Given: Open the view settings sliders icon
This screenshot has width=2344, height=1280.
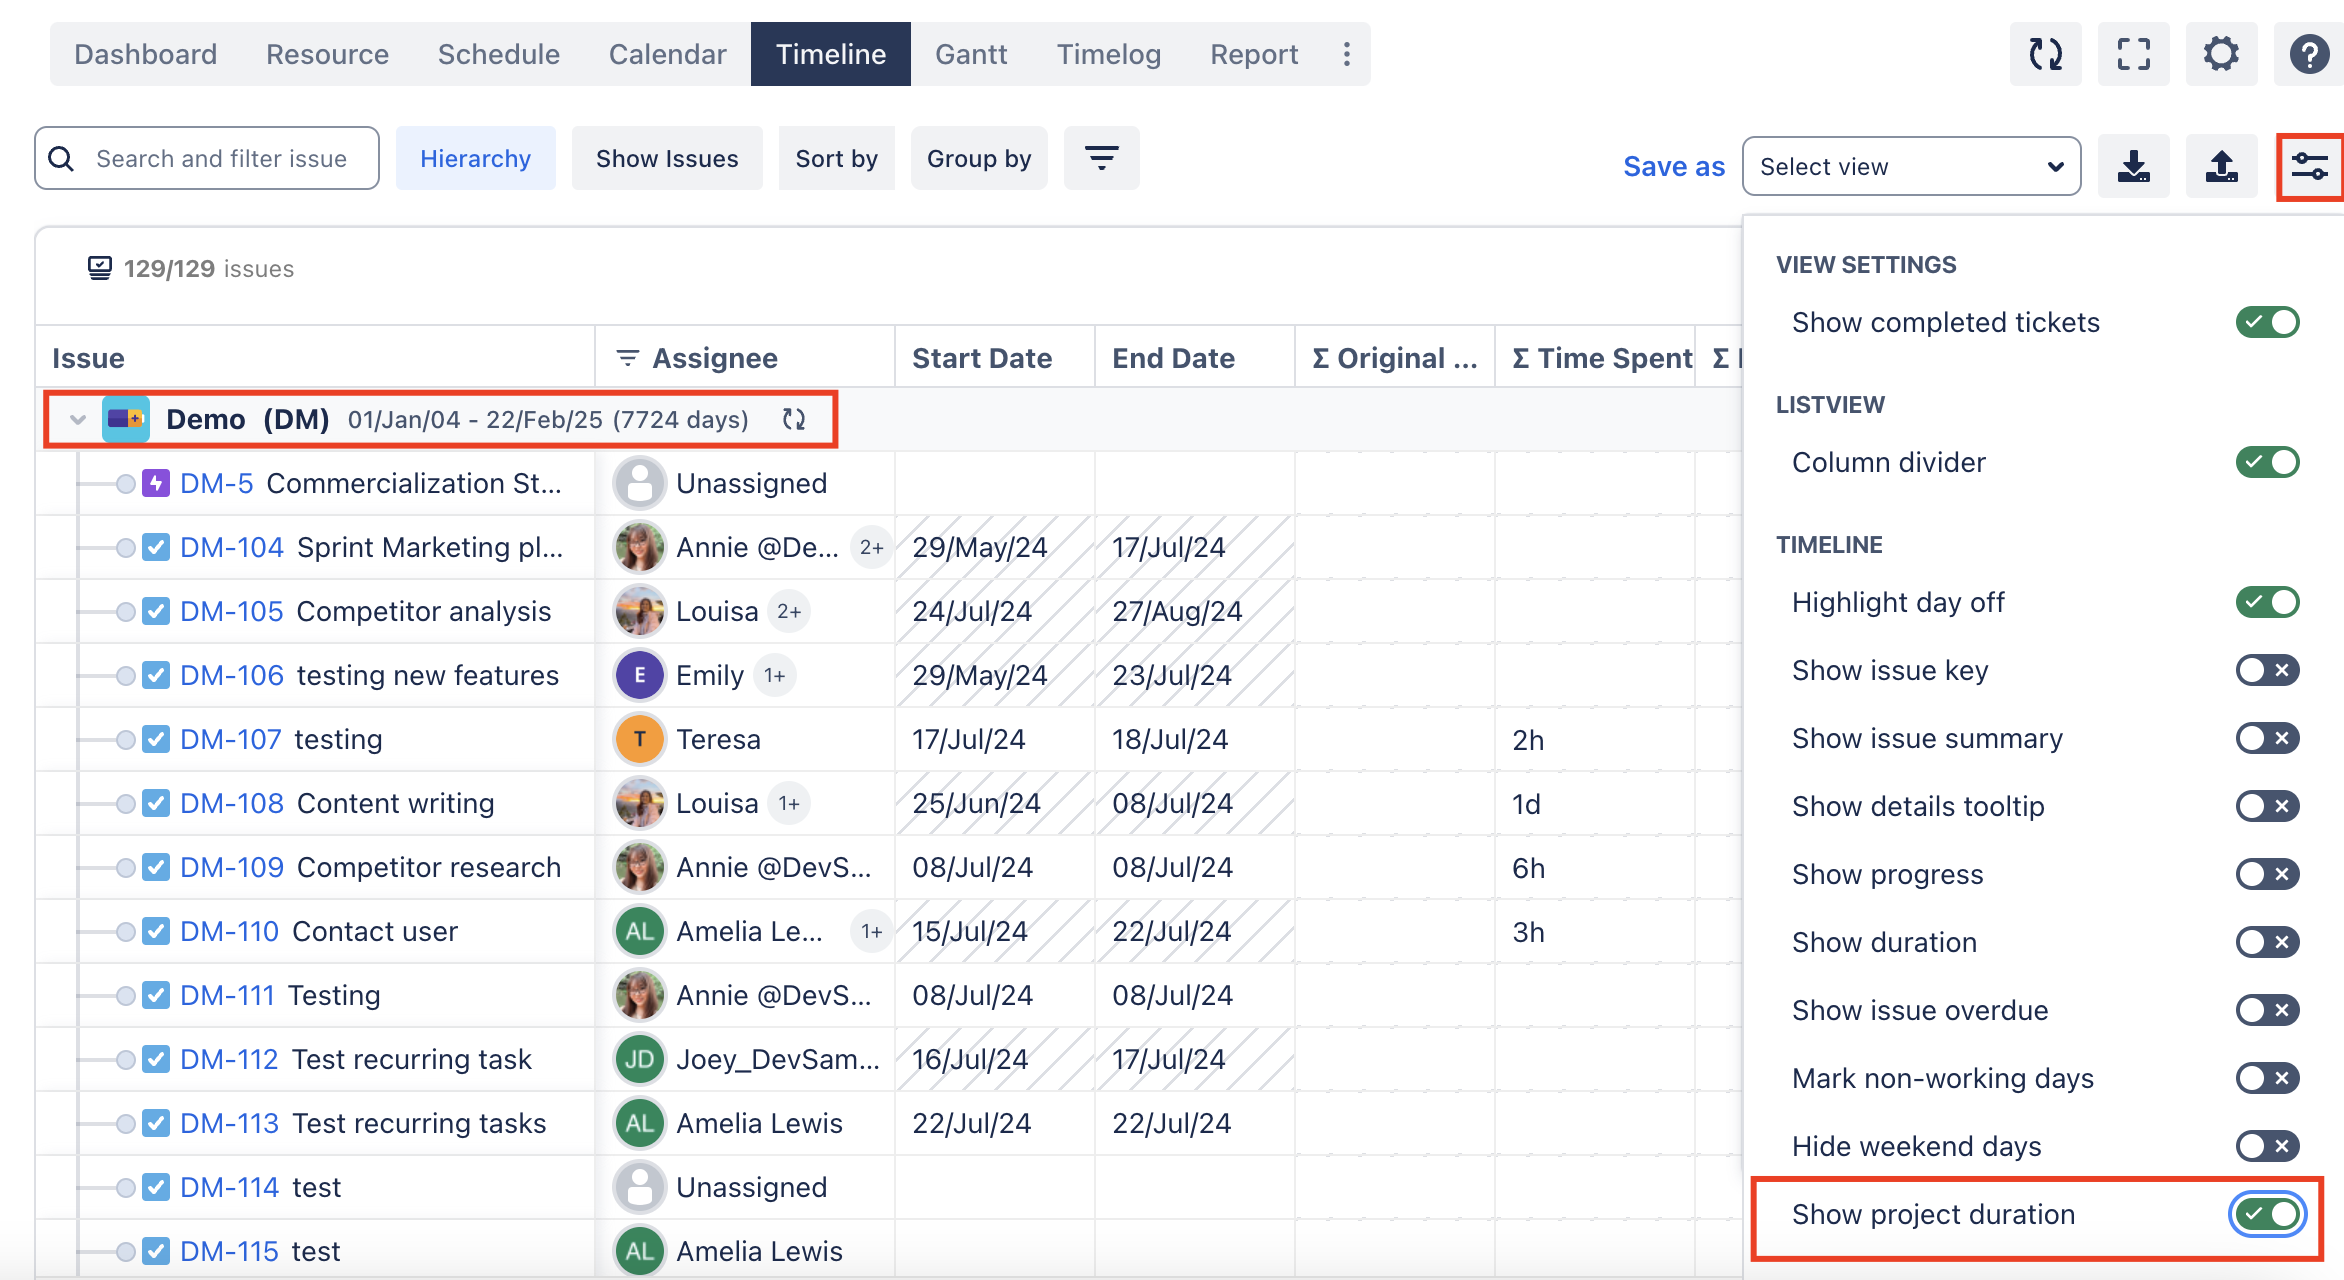Looking at the screenshot, I should click(2310, 166).
